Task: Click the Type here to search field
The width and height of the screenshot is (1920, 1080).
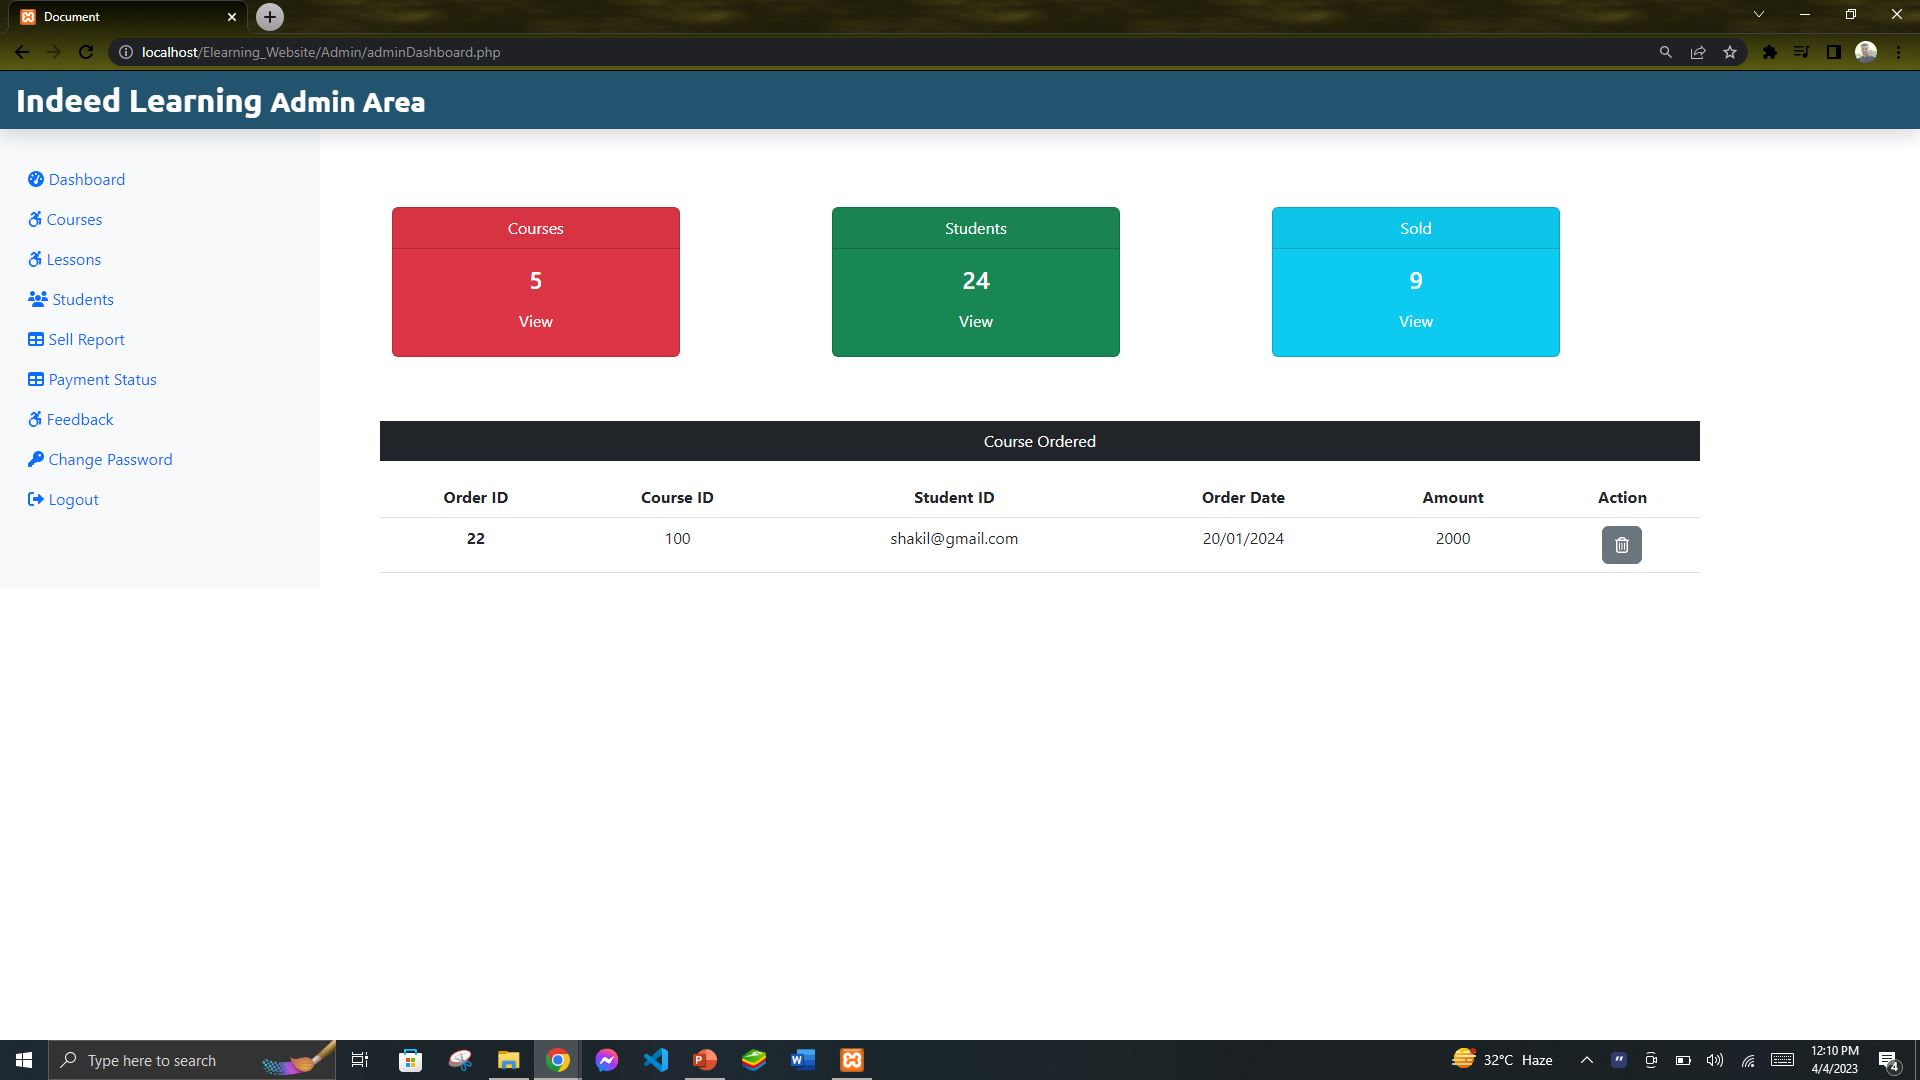Action: point(150,1060)
